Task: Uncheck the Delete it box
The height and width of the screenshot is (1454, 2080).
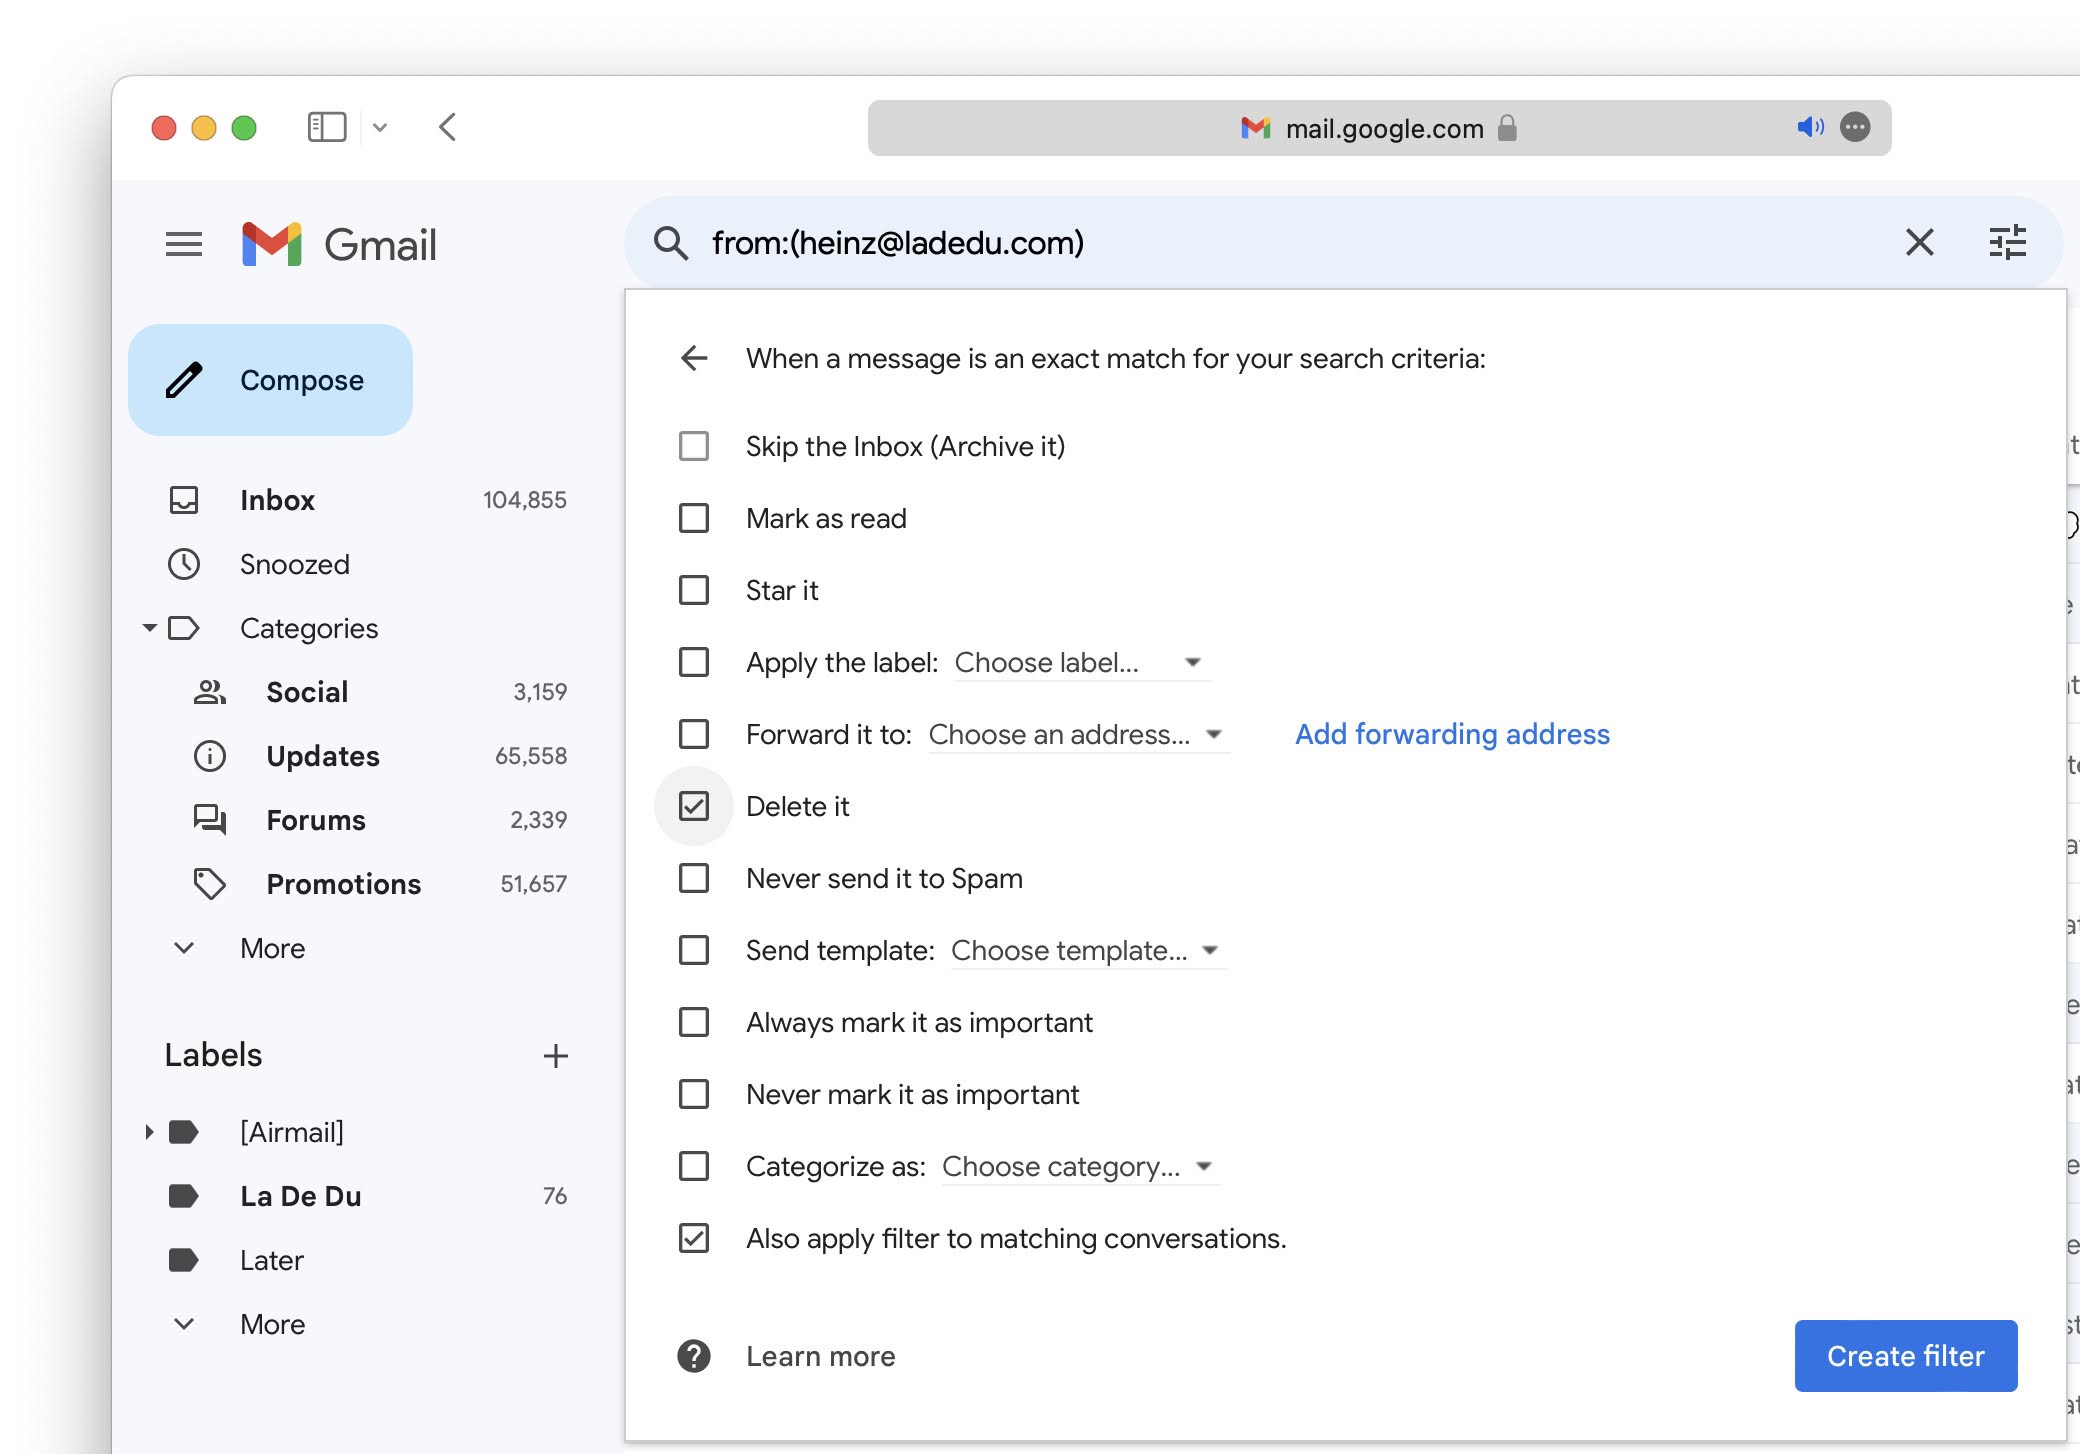Action: click(694, 806)
